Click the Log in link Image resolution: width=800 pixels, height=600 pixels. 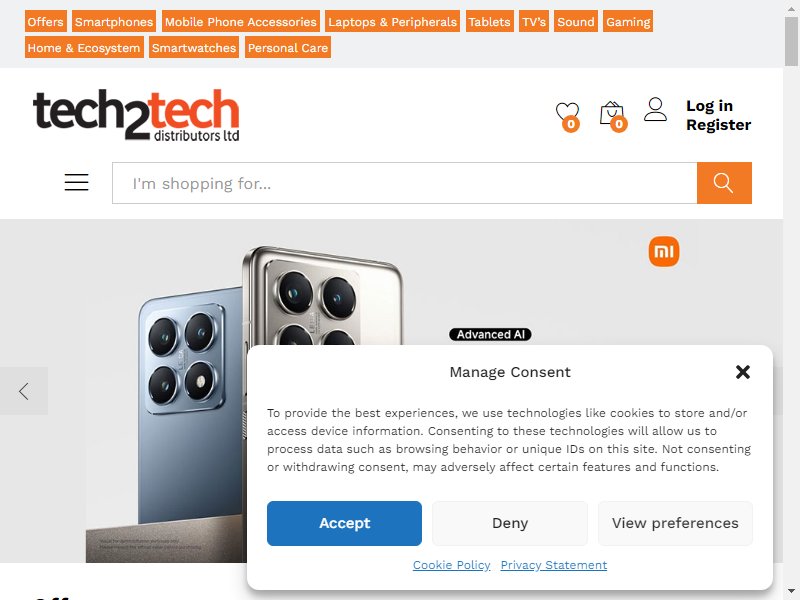click(x=709, y=106)
